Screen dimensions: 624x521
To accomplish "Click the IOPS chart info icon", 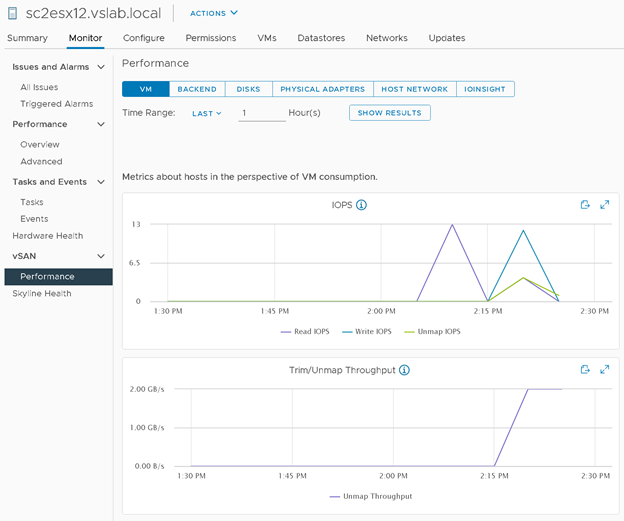I will click(362, 205).
